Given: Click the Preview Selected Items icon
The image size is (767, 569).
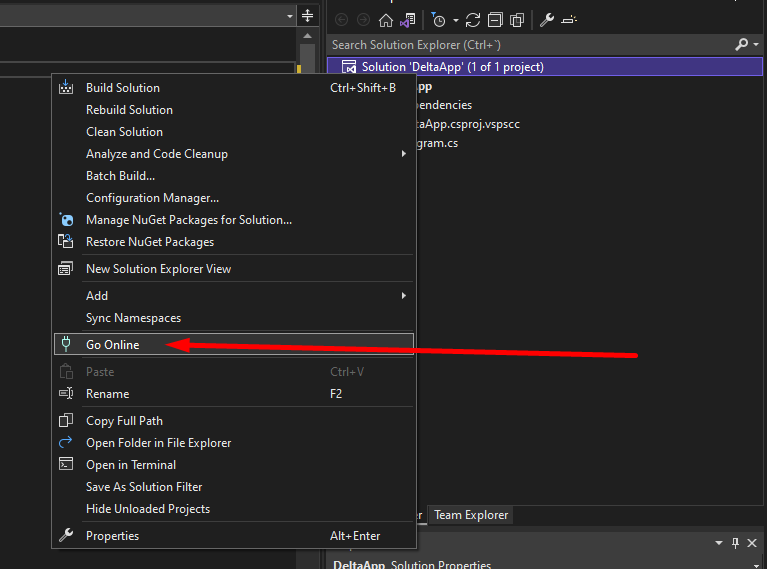Looking at the screenshot, I should pyautogui.click(x=569, y=20).
